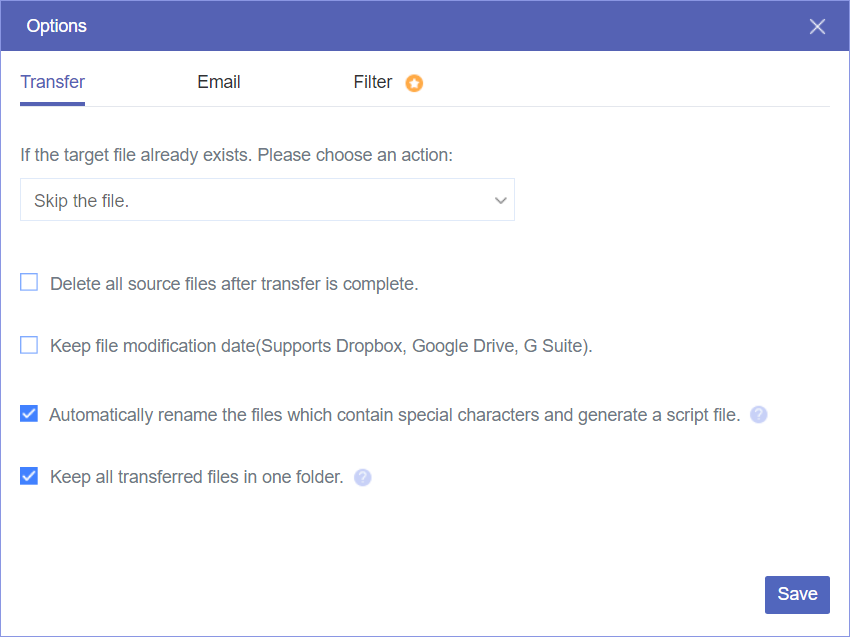This screenshot has height=637, width=850.
Task: Open help icon for automatic rename option
Action: tap(759, 415)
